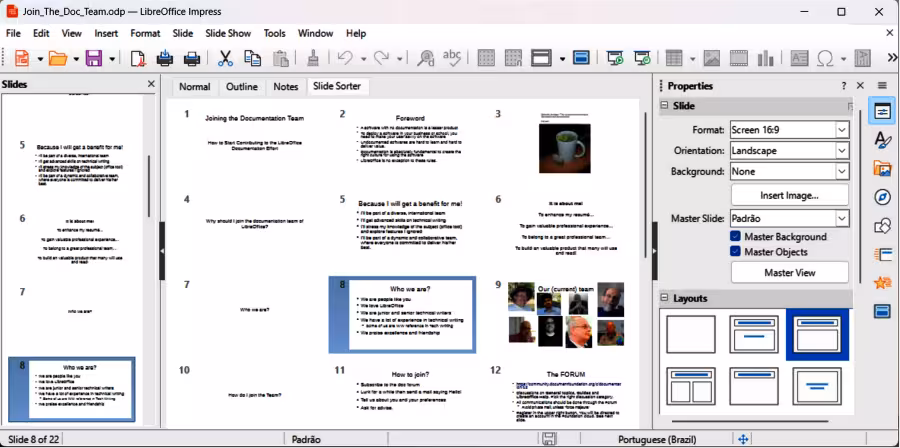
Task: Click the Insert Text Box icon
Action: coord(800,58)
